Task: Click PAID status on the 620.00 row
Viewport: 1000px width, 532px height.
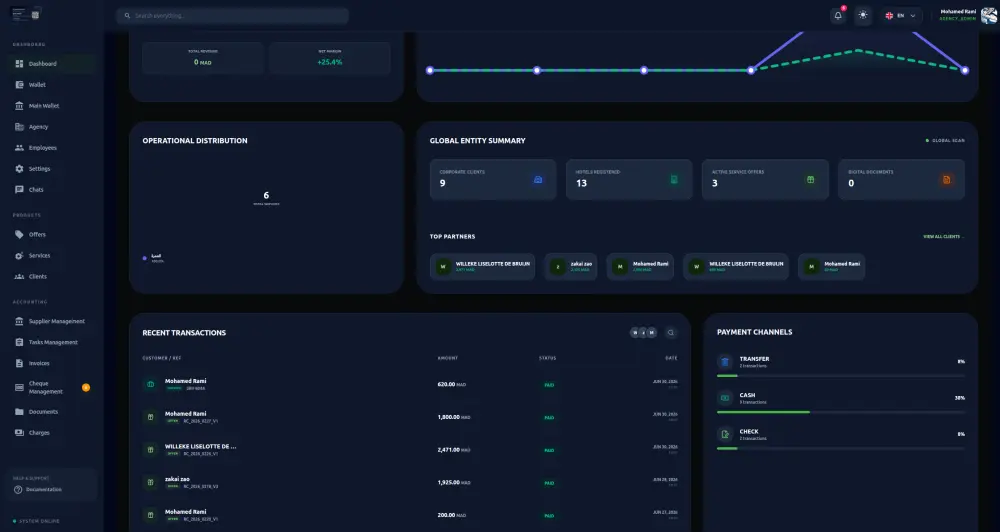Action: point(548,385)
